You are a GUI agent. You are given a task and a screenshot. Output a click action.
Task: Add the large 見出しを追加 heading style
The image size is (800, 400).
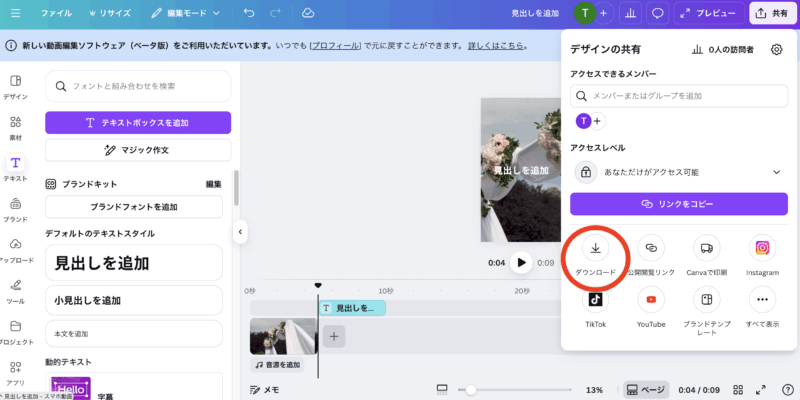pos(134,263)
